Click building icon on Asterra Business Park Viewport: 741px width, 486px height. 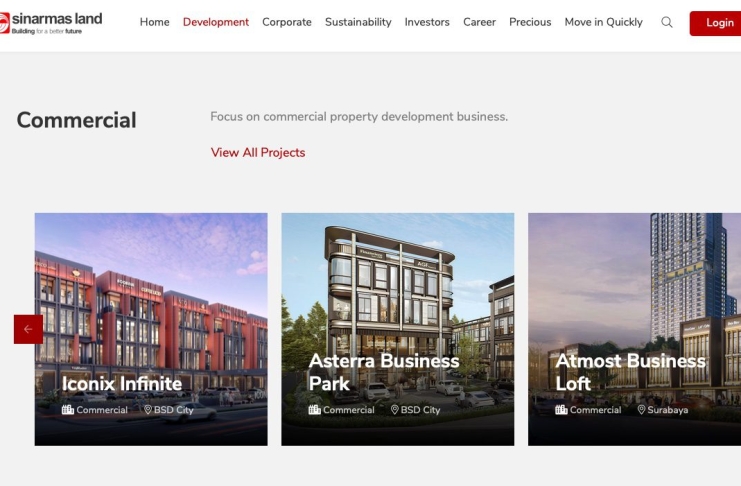(x=314, y=409)
